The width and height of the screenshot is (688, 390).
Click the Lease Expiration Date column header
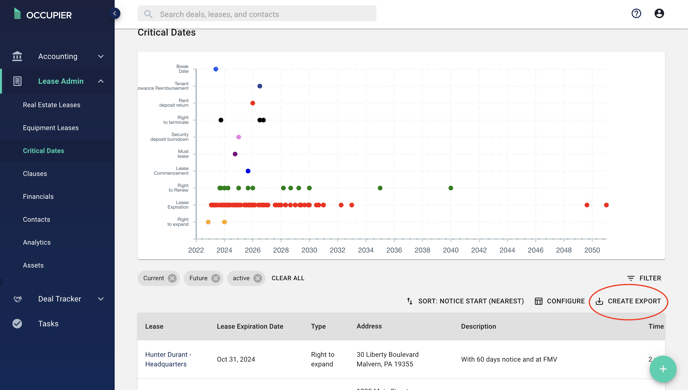click(x=250, y=326)
